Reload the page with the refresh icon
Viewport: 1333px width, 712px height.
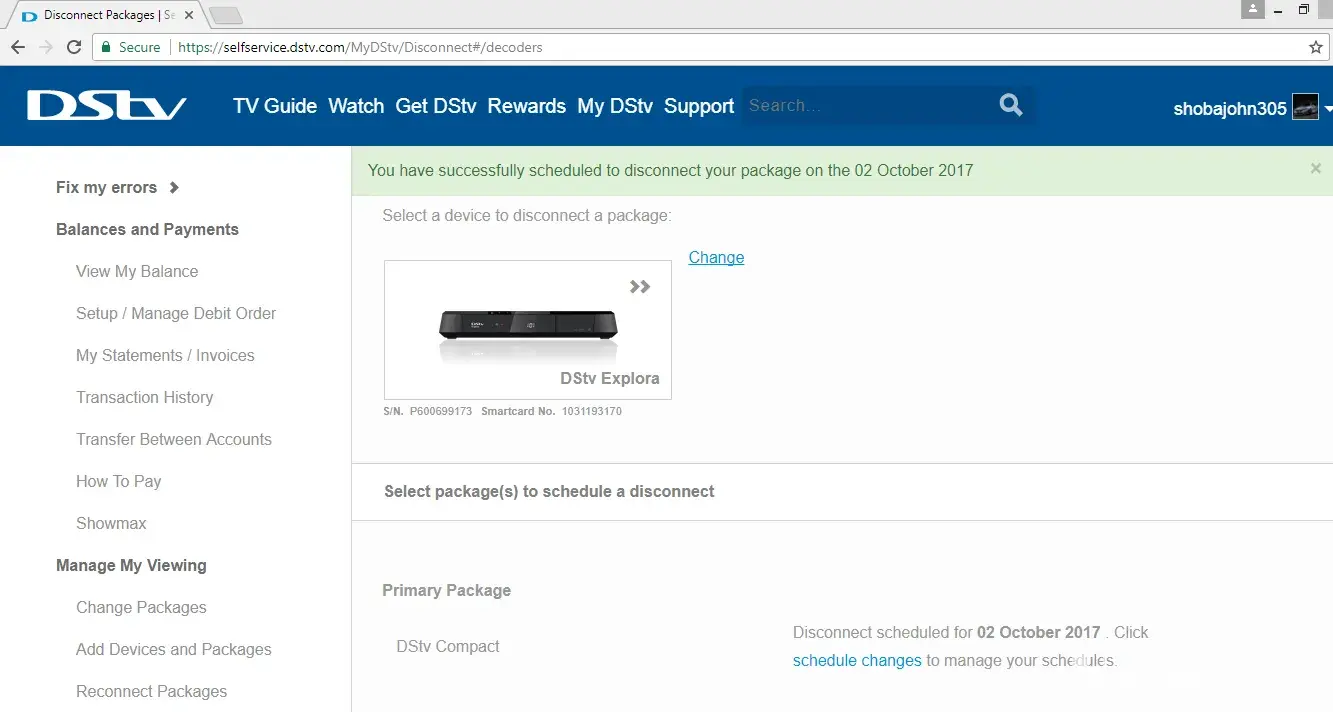click(74, 47)
